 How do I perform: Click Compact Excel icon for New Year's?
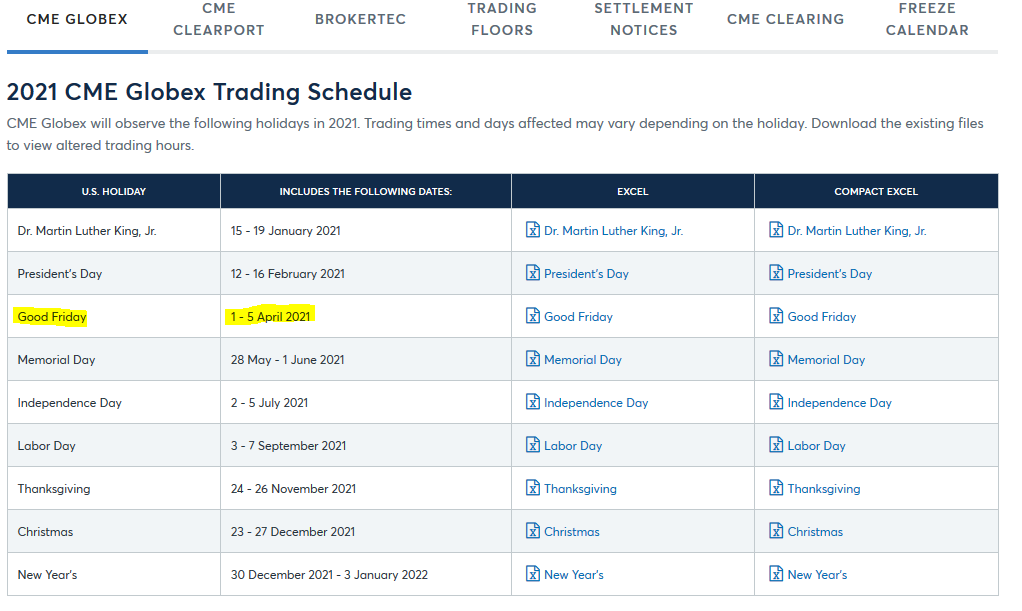(x=776, y=574)
